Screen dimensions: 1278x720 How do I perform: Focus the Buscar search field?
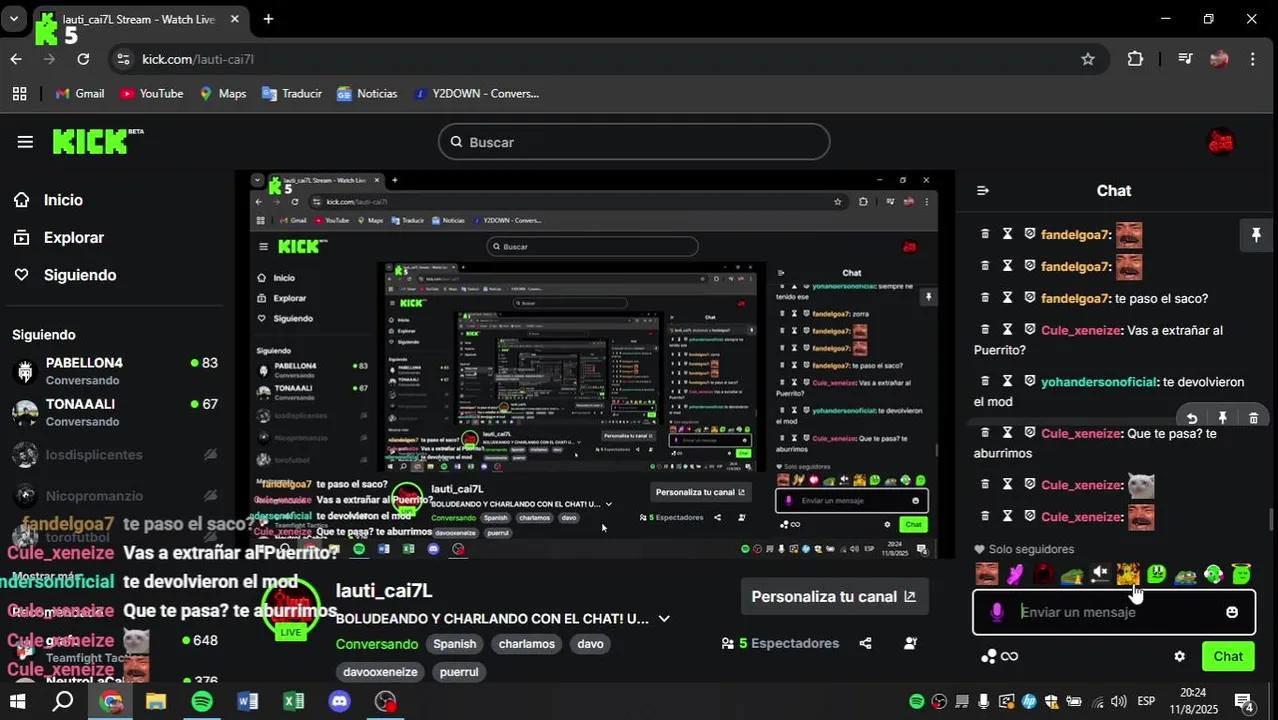point(634,142)
